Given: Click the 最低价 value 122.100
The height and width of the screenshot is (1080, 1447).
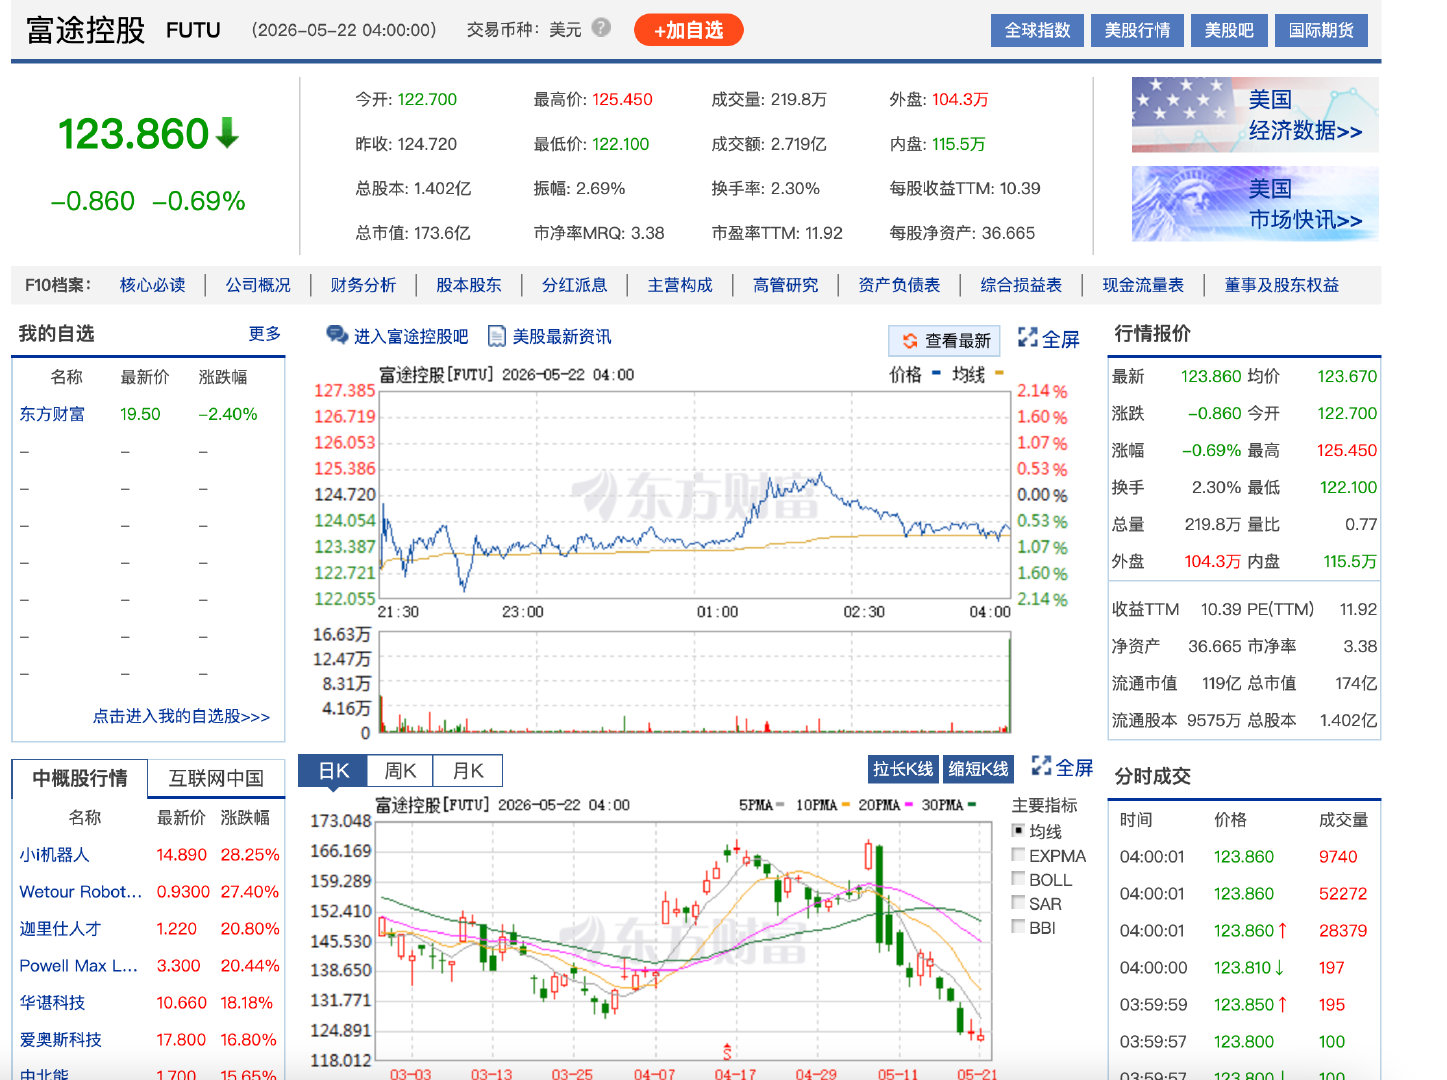Looking at the screenshot, I should click(621, 144).
